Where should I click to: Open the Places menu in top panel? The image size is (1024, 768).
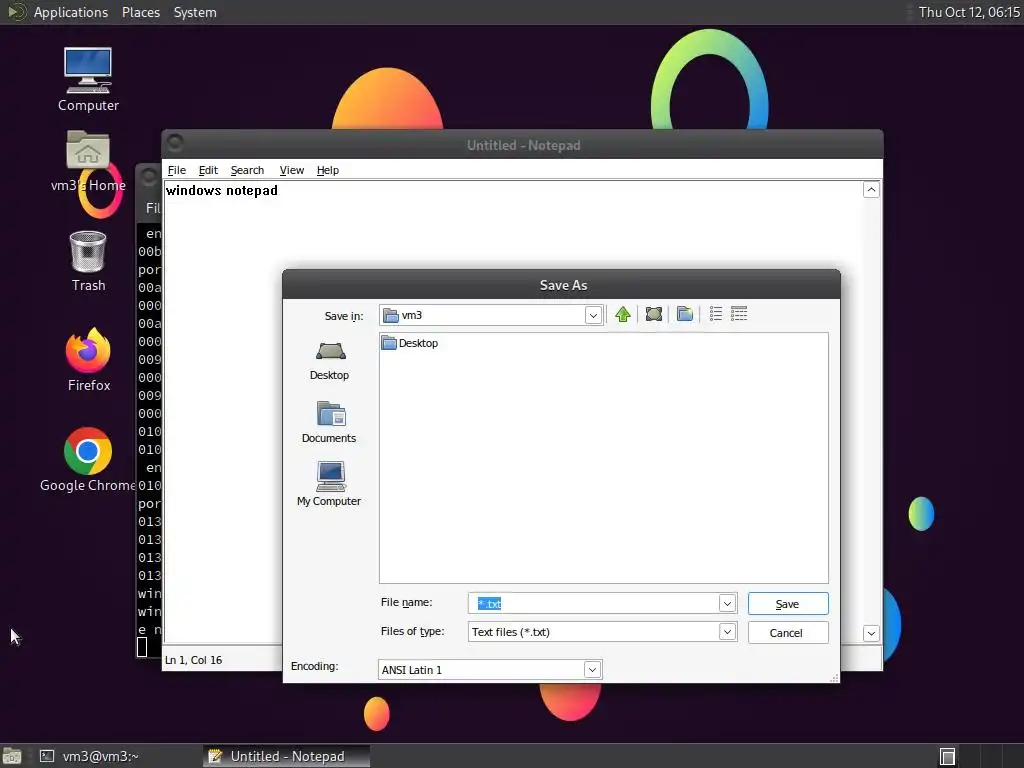[x=140, y=12]
